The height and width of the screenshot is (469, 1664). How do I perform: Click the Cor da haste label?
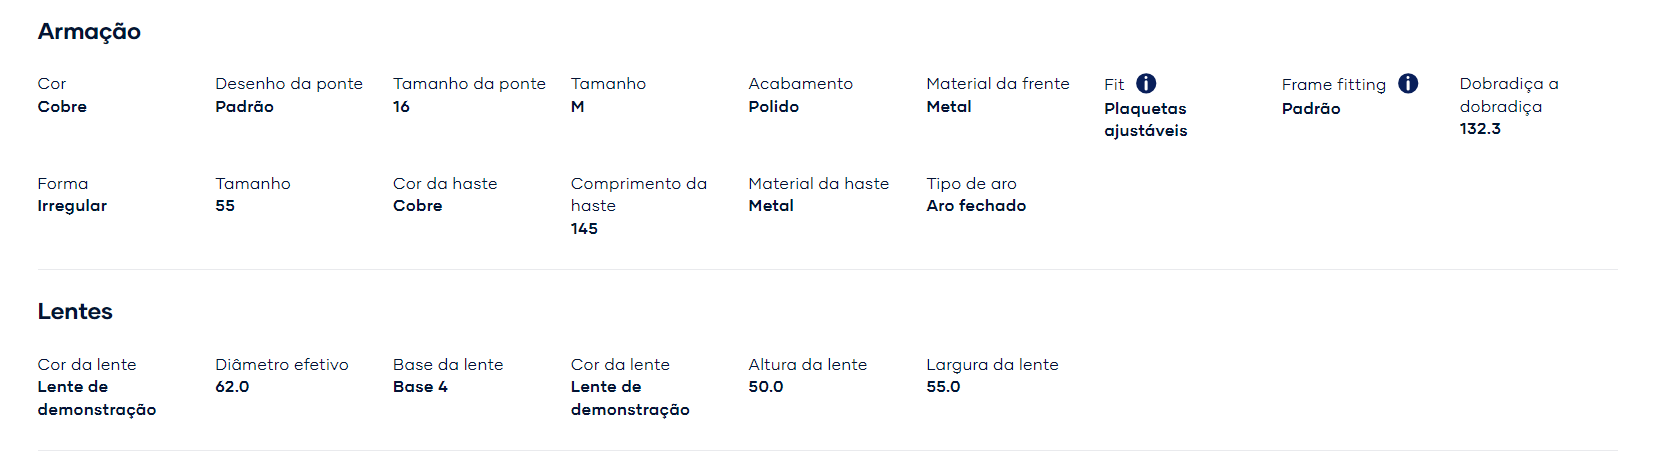pyautogui.click(x=445, y=184)
